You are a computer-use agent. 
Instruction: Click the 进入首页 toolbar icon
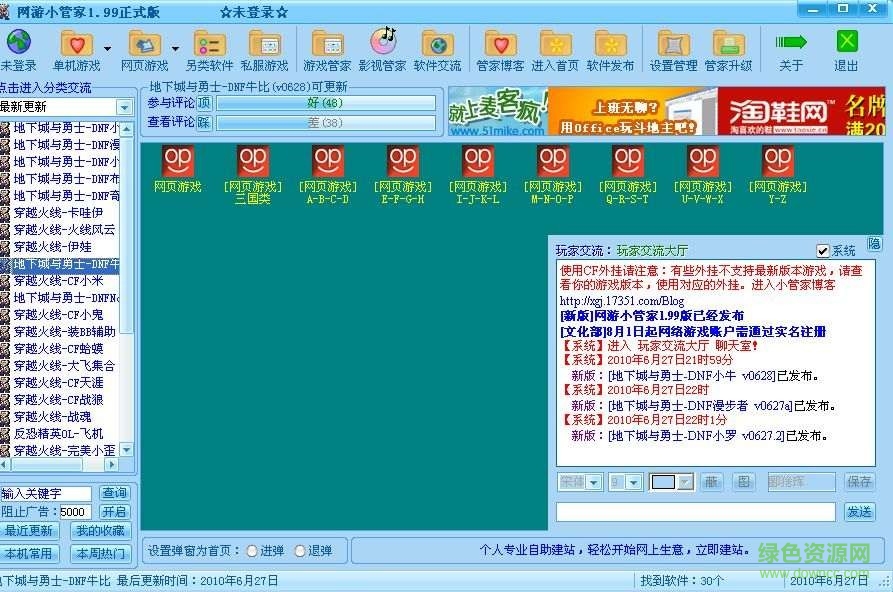(555, 43)
